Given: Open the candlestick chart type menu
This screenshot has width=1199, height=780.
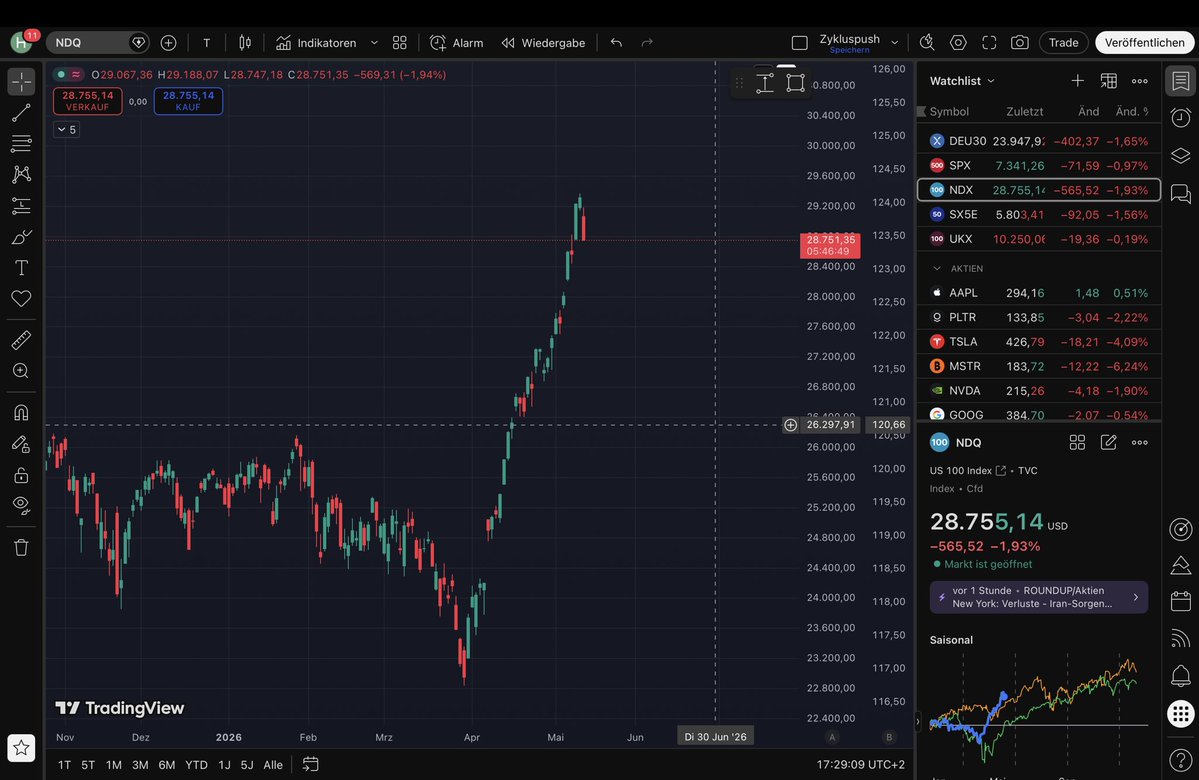Looking at the screenshot, I should 245,43.
